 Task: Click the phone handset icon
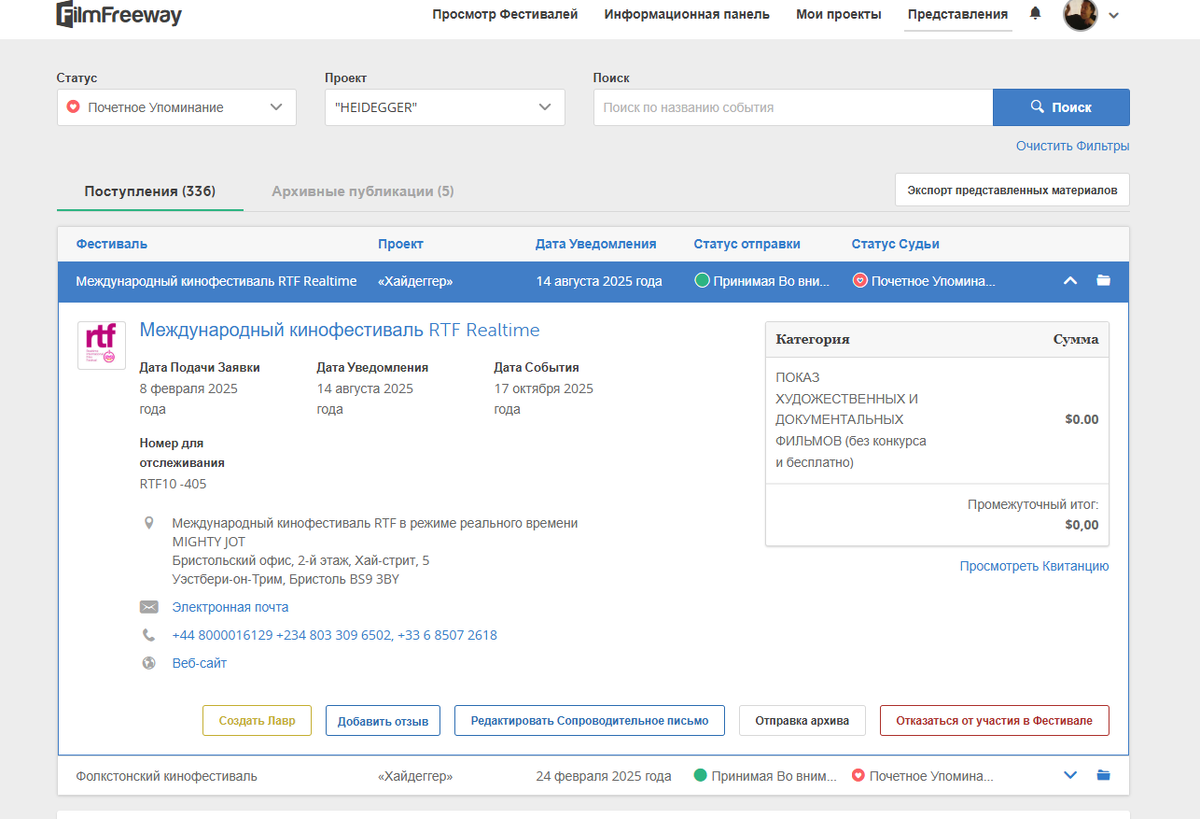point(149,635)
